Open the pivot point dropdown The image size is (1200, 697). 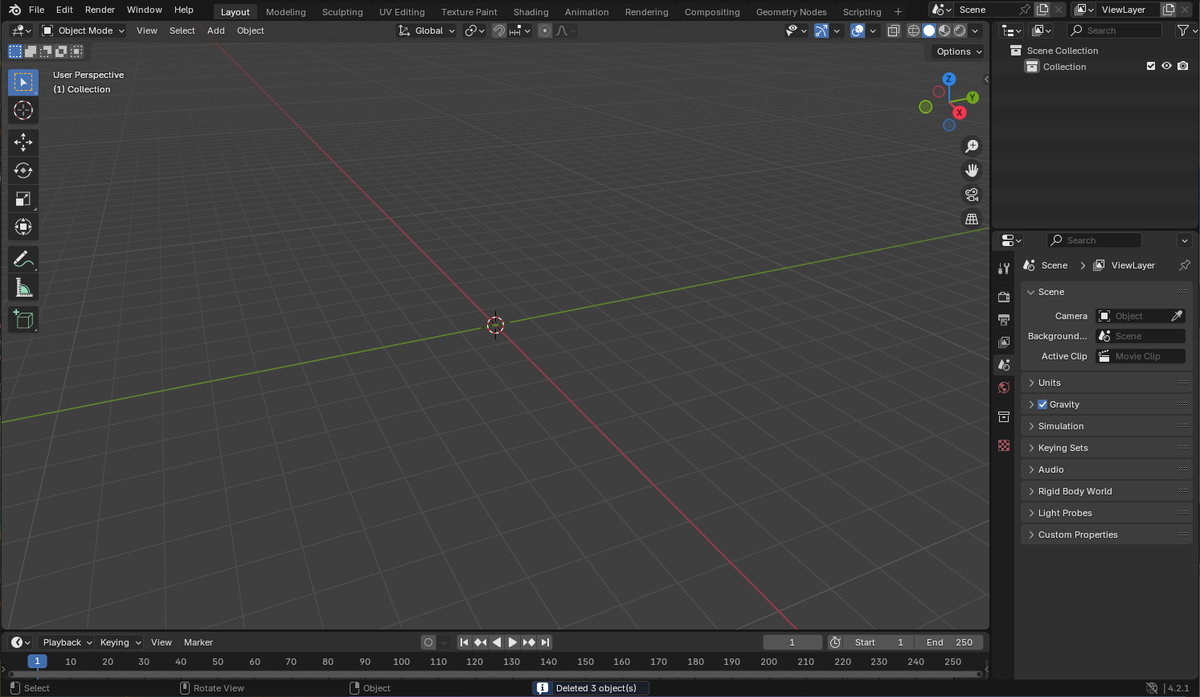tap(475, 30)
